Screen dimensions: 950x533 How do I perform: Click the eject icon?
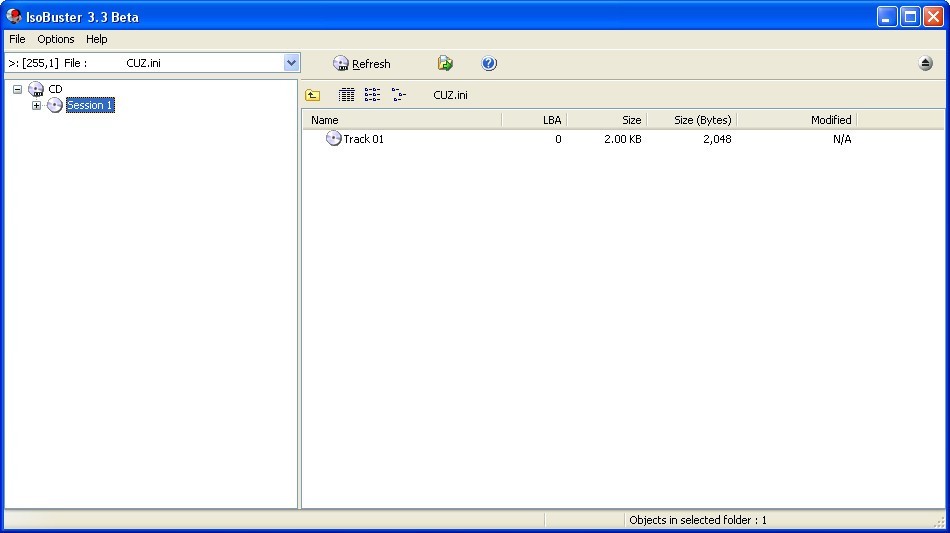pos(925,63)
